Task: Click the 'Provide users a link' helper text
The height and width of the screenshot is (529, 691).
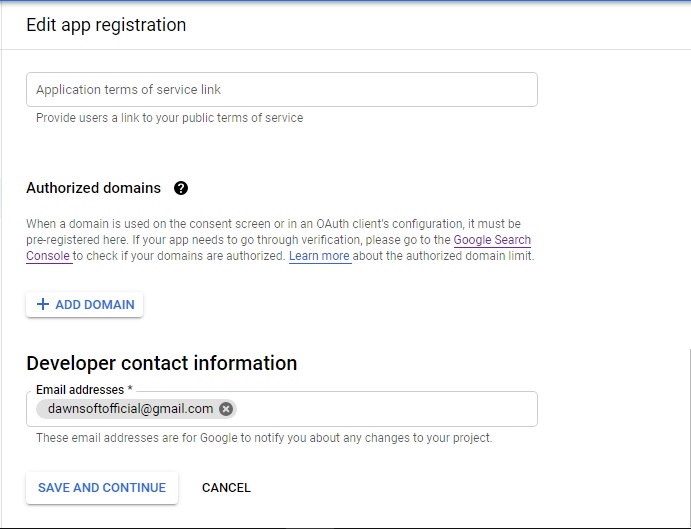Action: click(170, 118)
